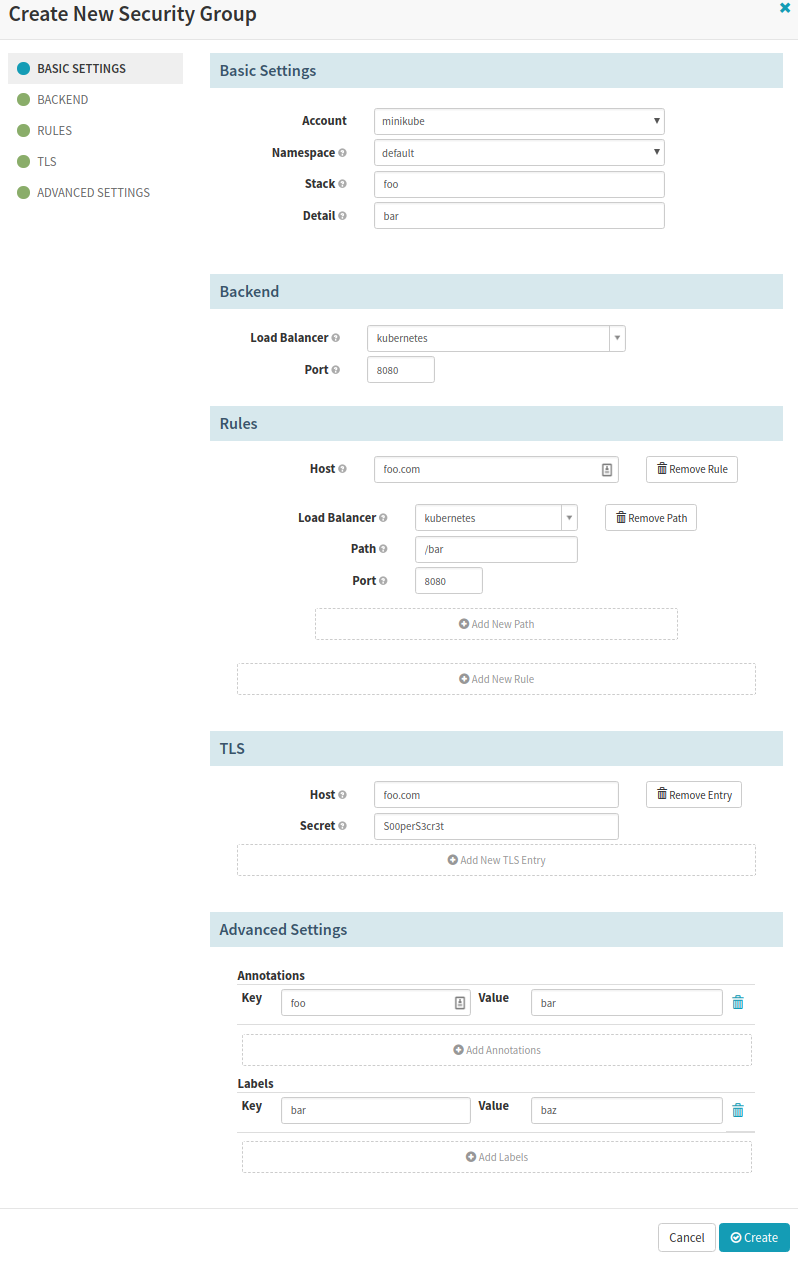This screenshot has width=798, height=1262.
Task: Delete the bar label with trash icon
Action: point(738,1110)
